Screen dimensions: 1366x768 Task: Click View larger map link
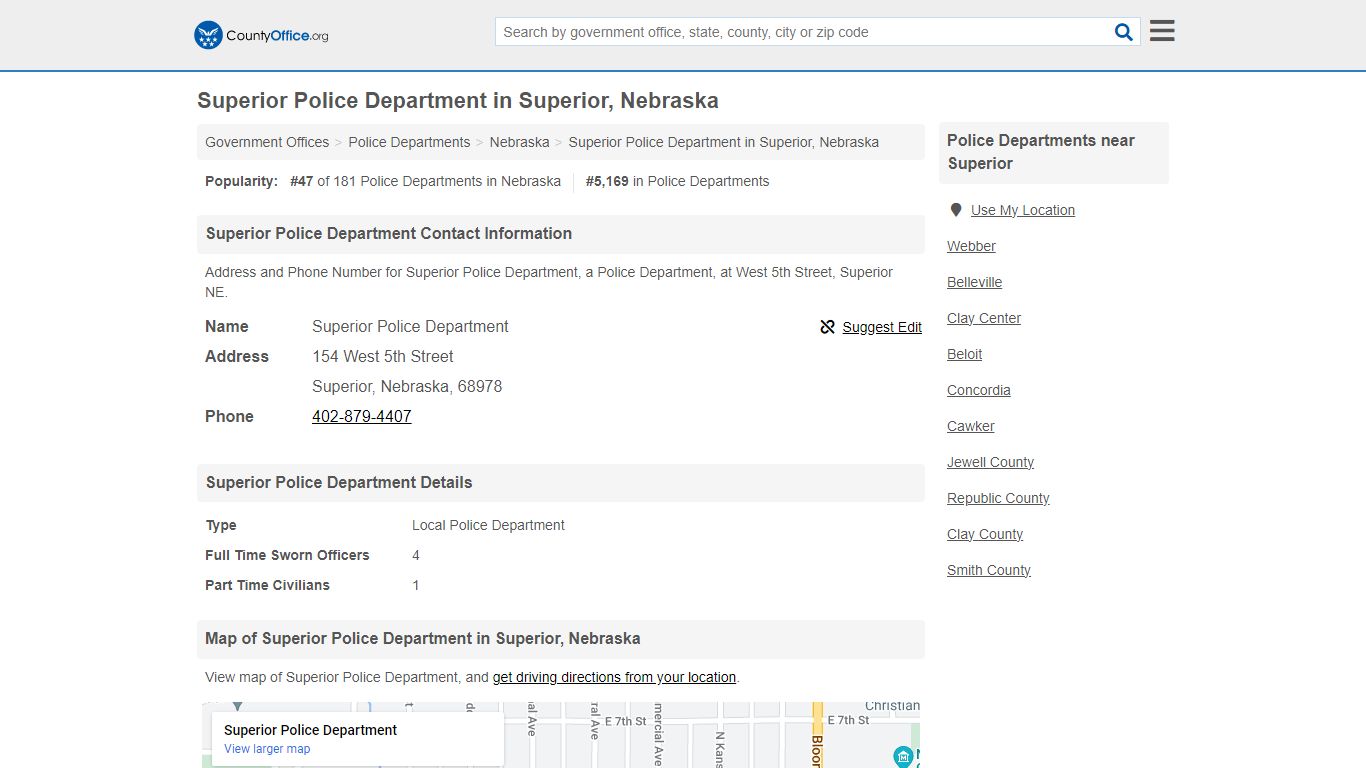[267, 749]
